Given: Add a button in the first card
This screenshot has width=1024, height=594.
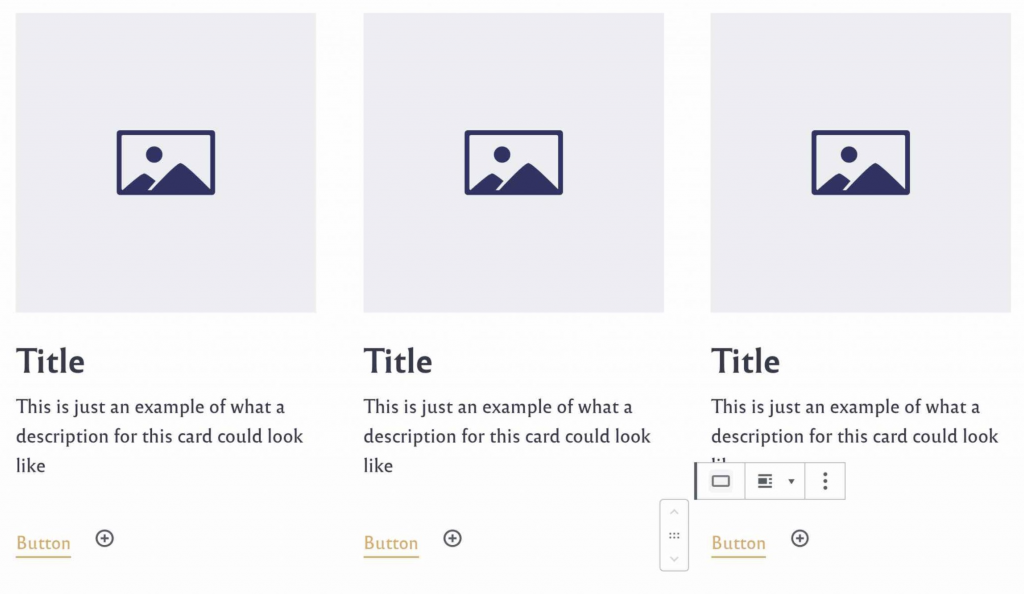Looking at the screenshot, I should pyautogui.click(x=105, y=539).
